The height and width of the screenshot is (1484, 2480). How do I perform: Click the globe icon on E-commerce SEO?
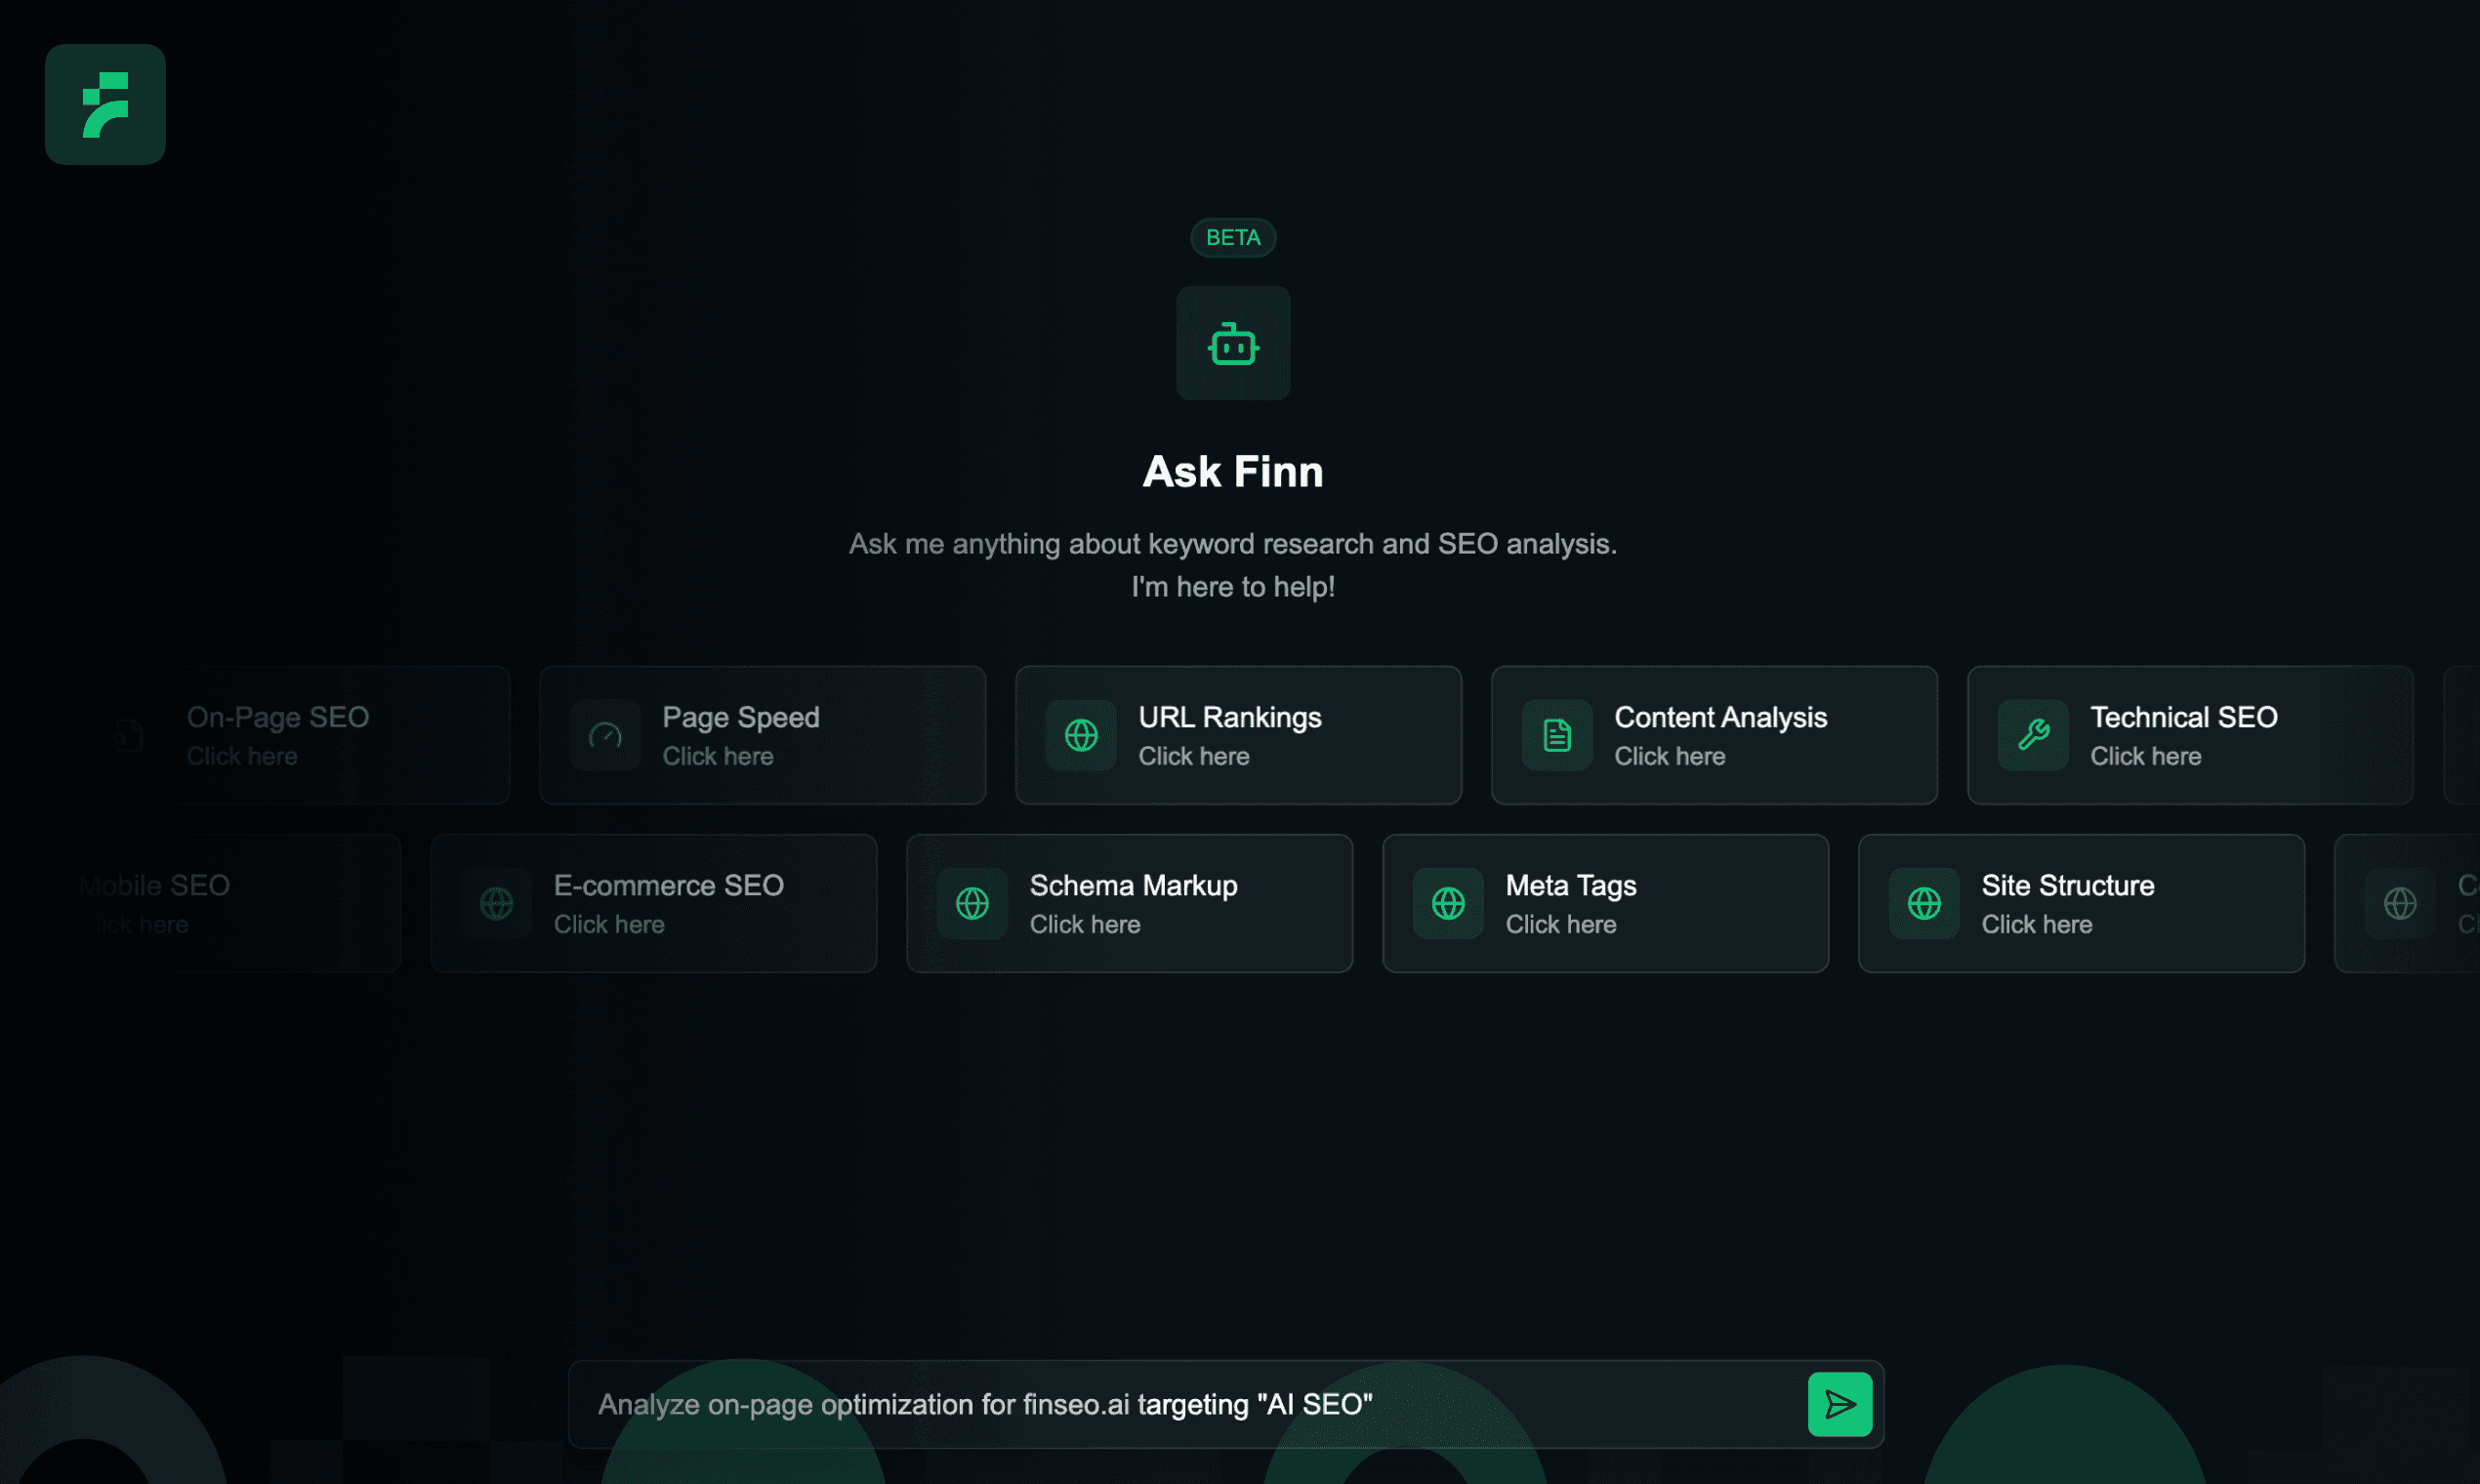[496, 903]
